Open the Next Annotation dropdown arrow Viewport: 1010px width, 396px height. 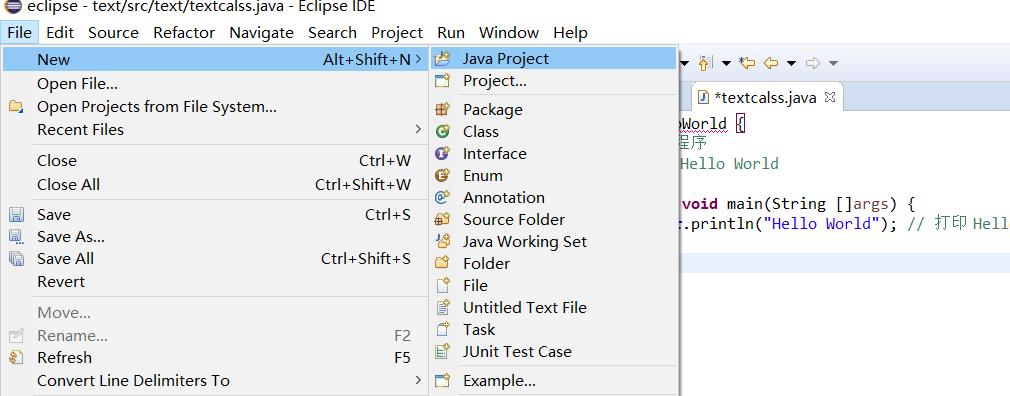click(726, 63)
